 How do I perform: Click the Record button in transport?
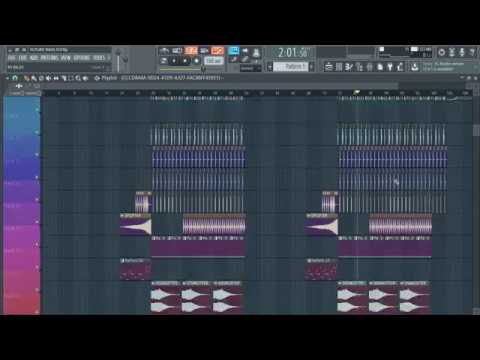(196, 61)
